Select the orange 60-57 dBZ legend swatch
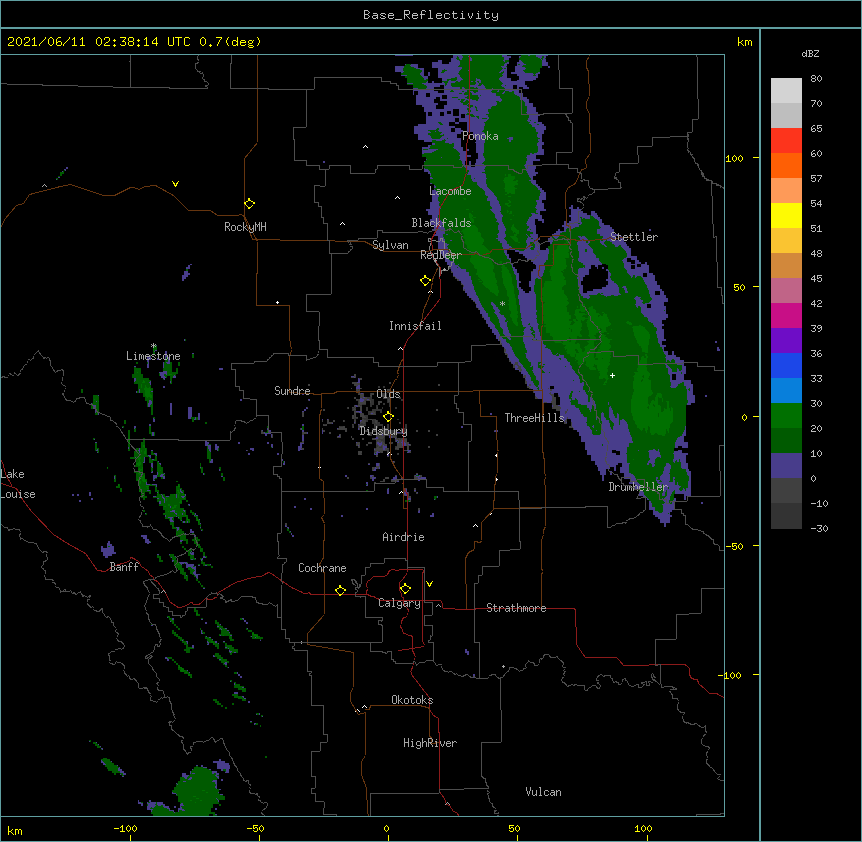 [x=786, y=165]
